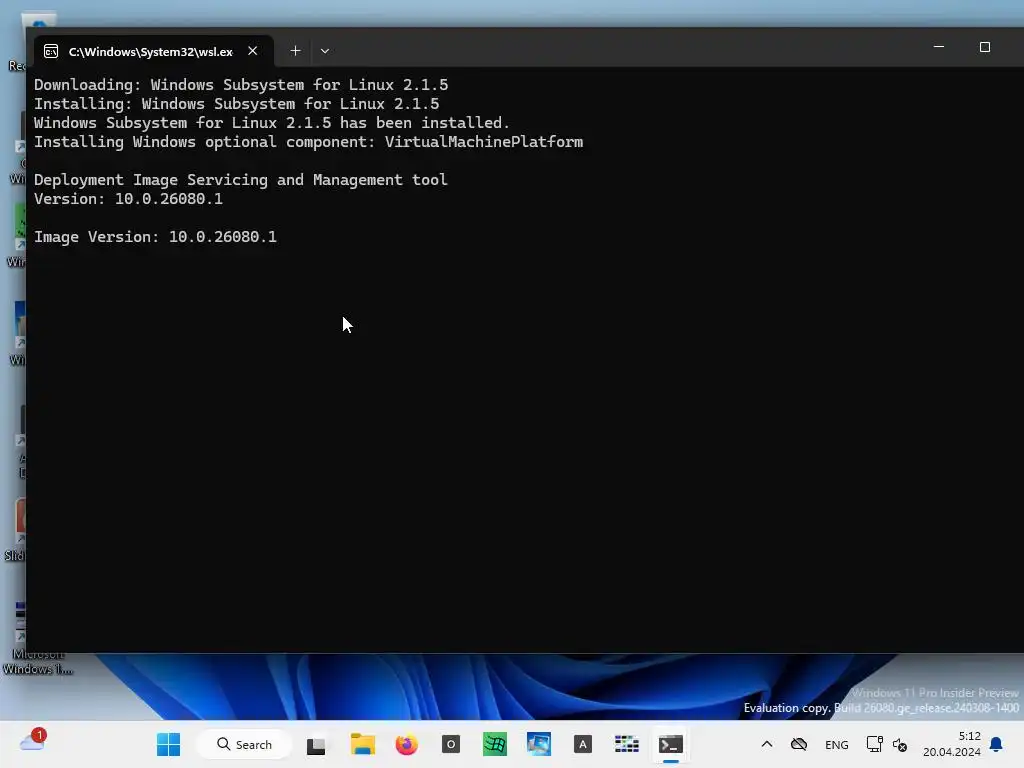Screen dimensions: 1024x768
Task: Click 'Deployment Image Servicing and Management tool' line
Action: tap(241, 180)
